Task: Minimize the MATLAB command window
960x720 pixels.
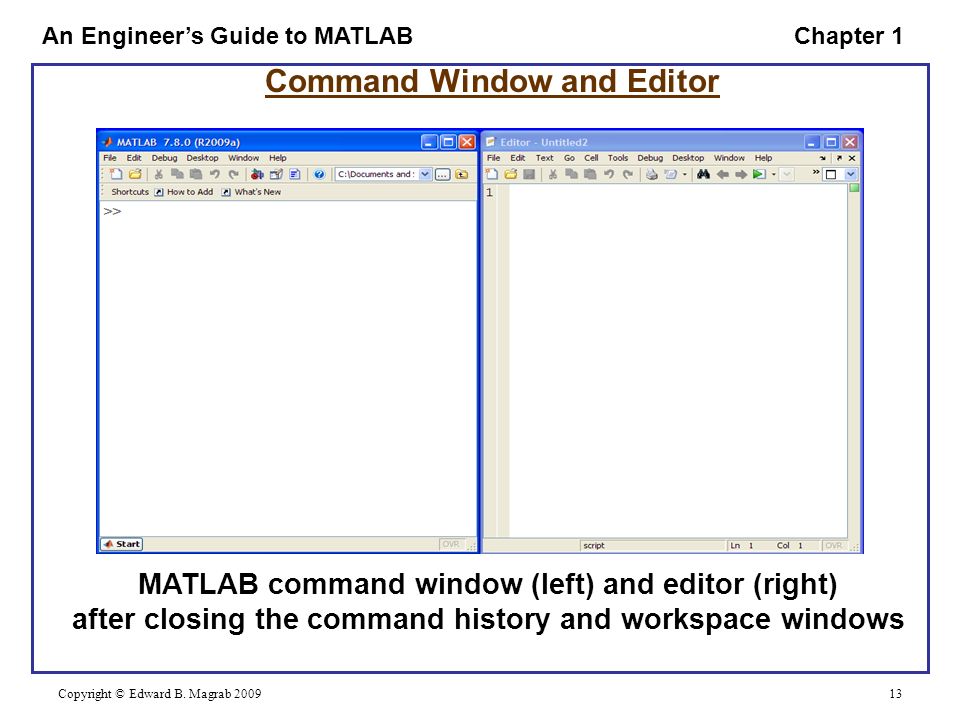Action: click(x=430, y=143)
